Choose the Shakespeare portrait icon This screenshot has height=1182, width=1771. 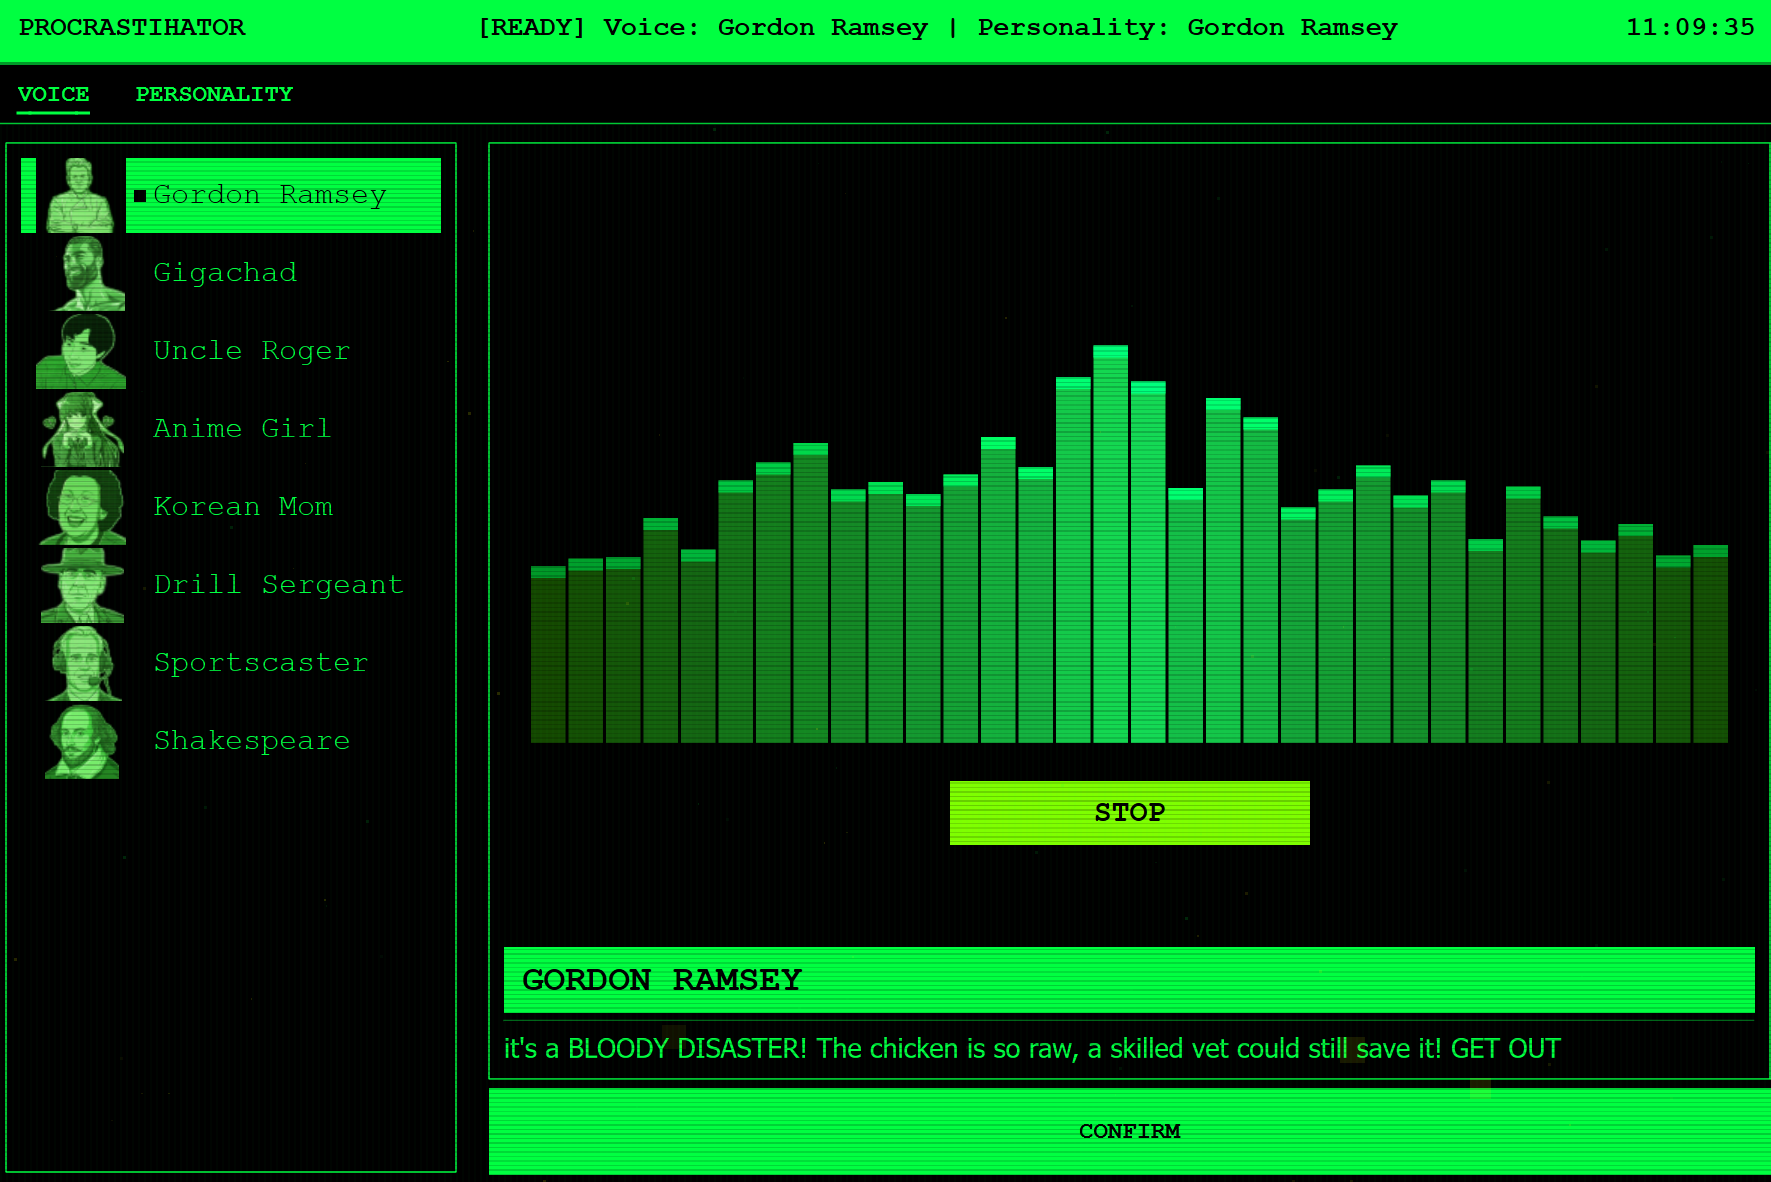click(83, 741)
